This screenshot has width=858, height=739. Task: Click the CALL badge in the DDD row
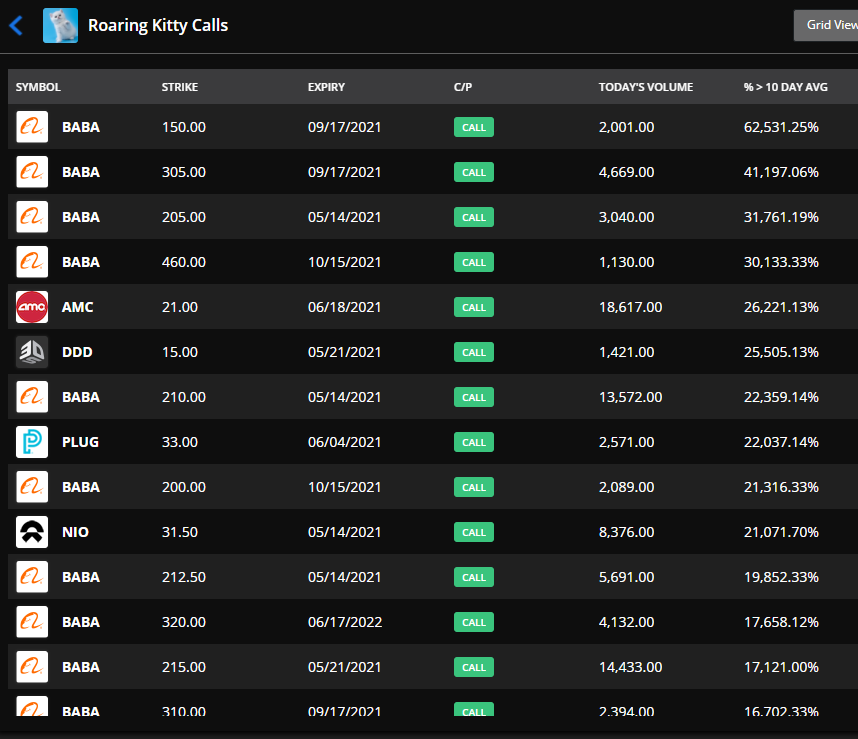[x=474, y=352]
